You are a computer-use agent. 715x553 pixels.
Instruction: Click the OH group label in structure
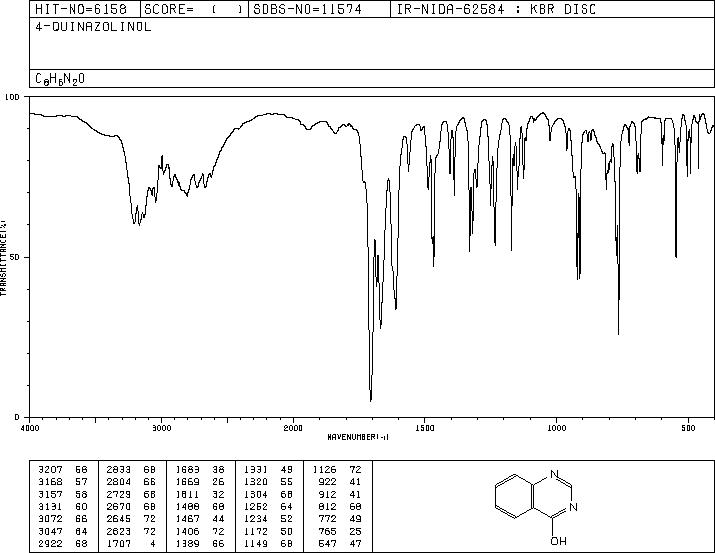[x=558, y=541]
